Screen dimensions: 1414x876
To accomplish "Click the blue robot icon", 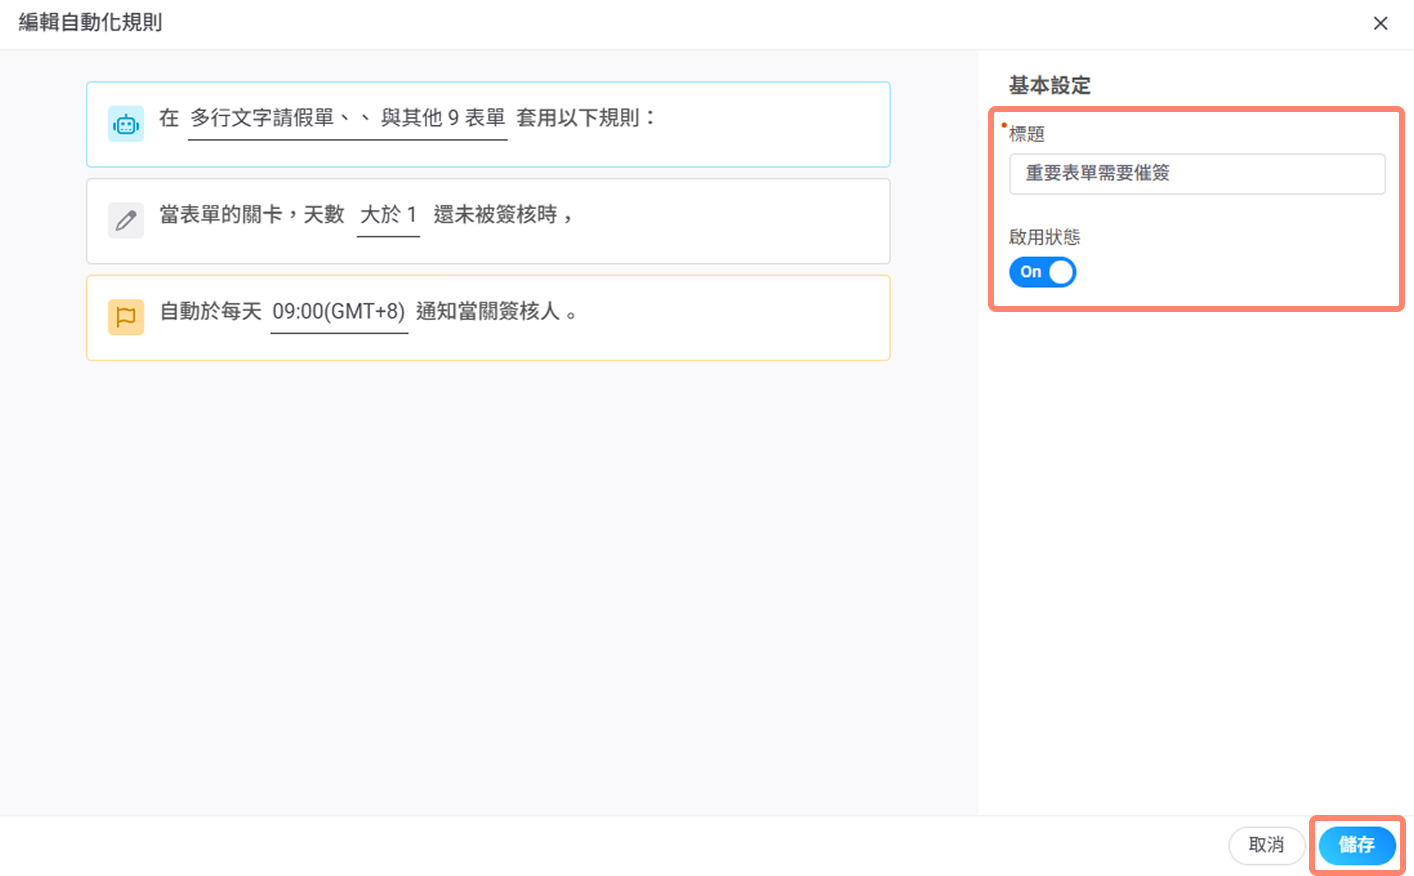I will [x=126, y=124].
